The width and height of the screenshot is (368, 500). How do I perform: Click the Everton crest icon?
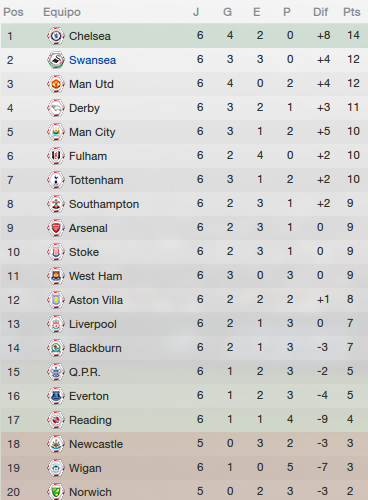[56, 396]
